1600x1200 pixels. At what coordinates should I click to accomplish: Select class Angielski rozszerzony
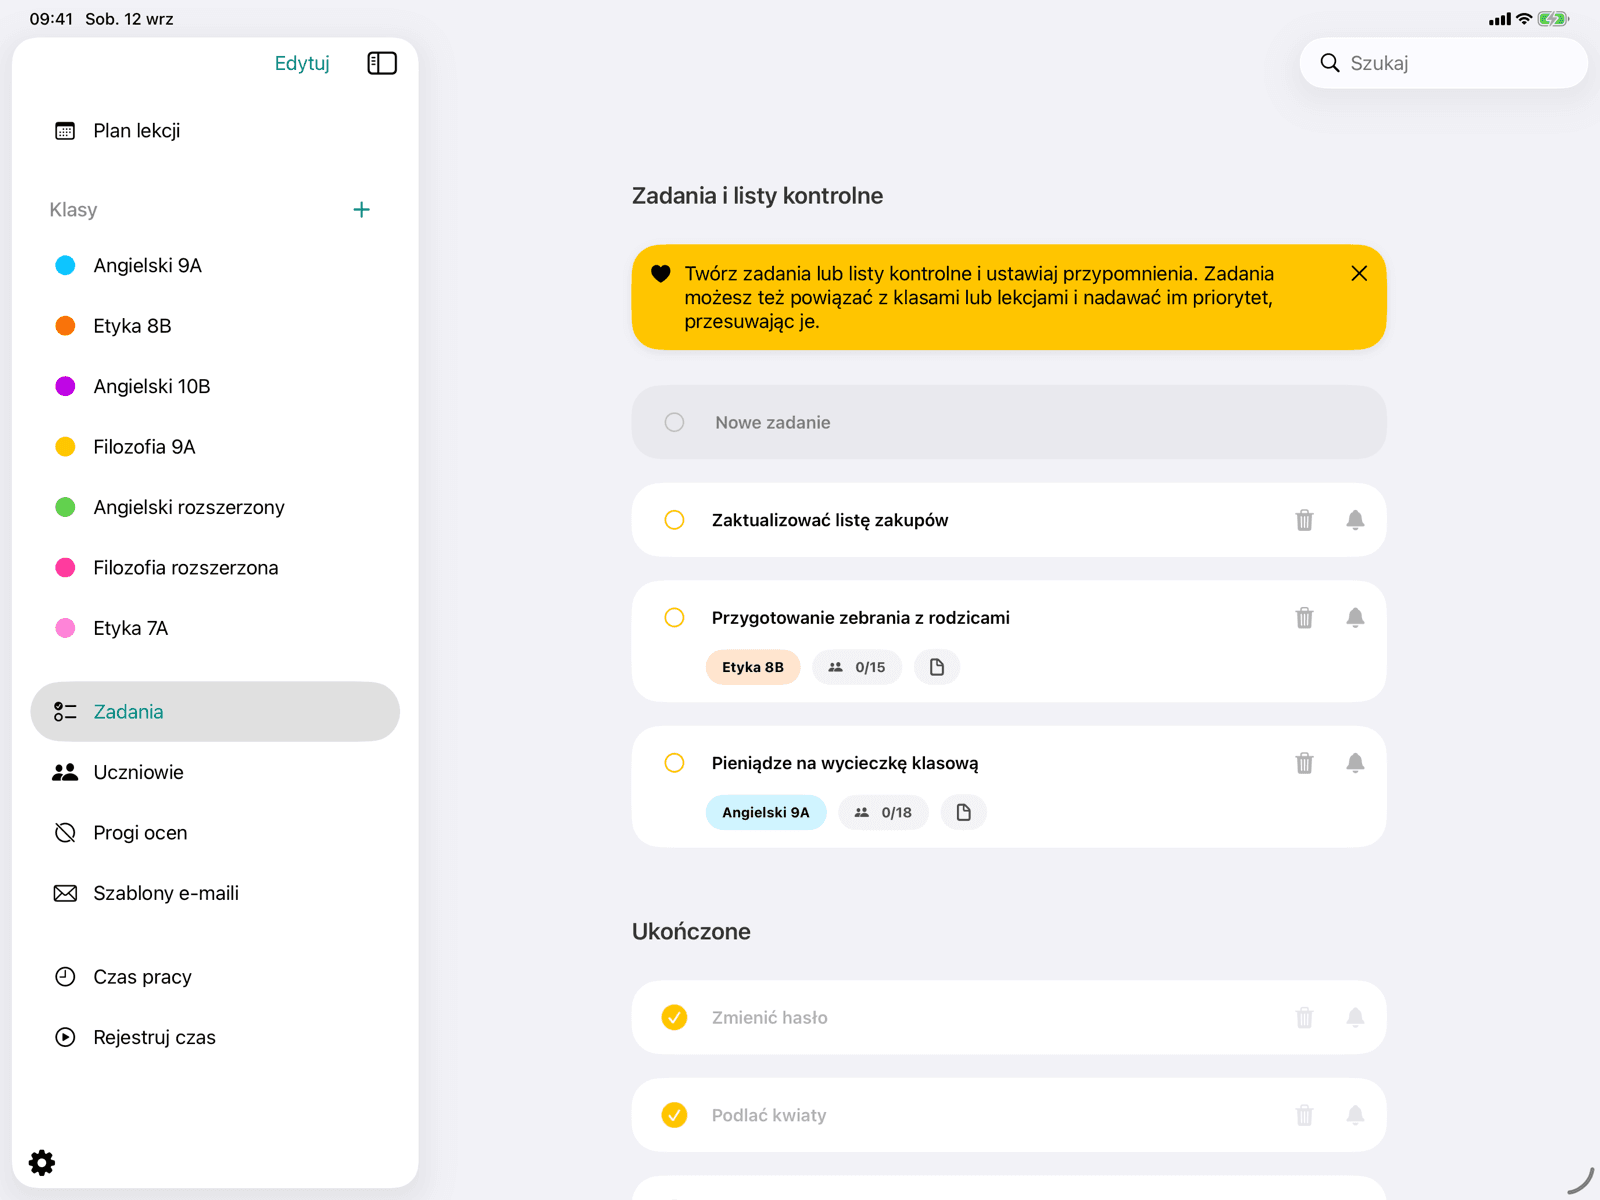(215, 507)
